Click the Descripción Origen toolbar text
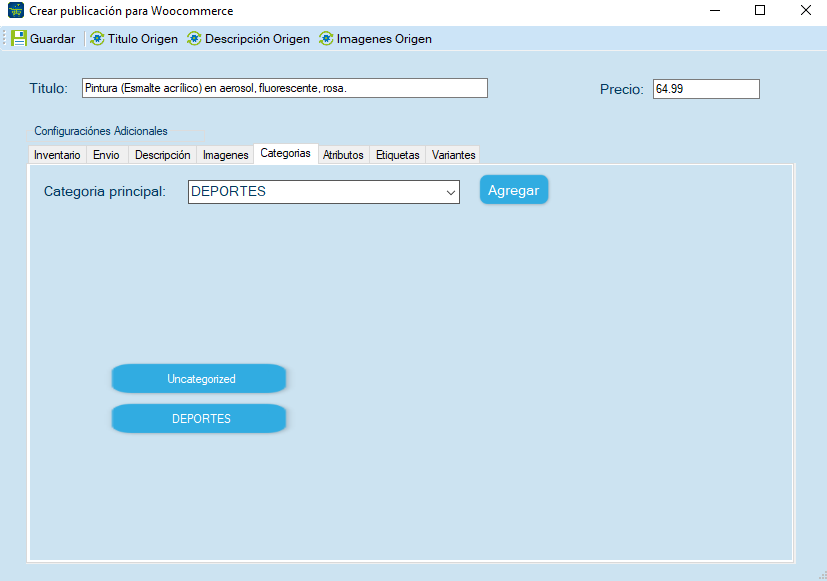Screen dimensions: 827x581 tap(257, 39)
